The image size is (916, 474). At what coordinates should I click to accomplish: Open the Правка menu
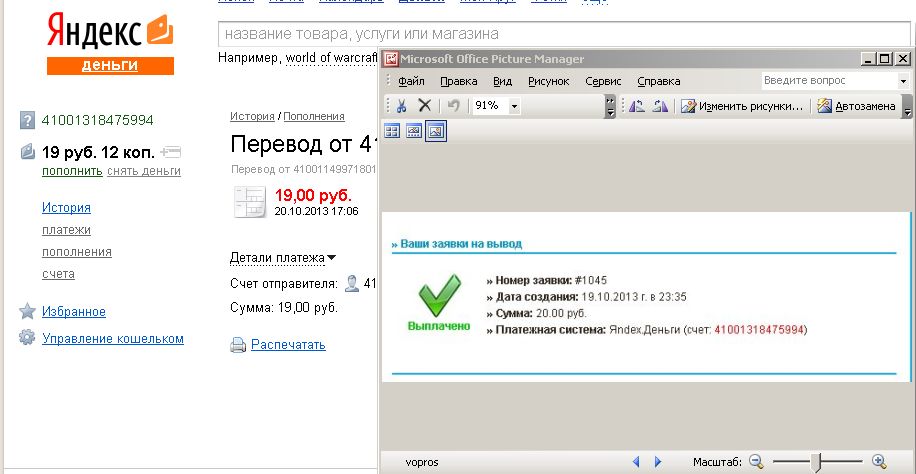point(459,81)
